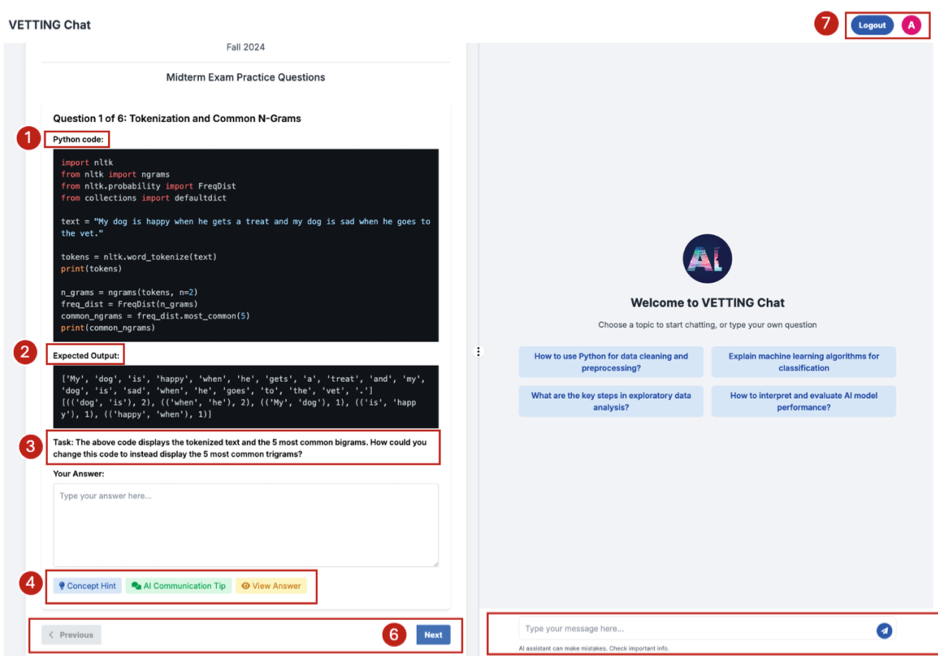Send the message with paper plane icon
Viewport: 938px width, 656px height.
[884, 630]
